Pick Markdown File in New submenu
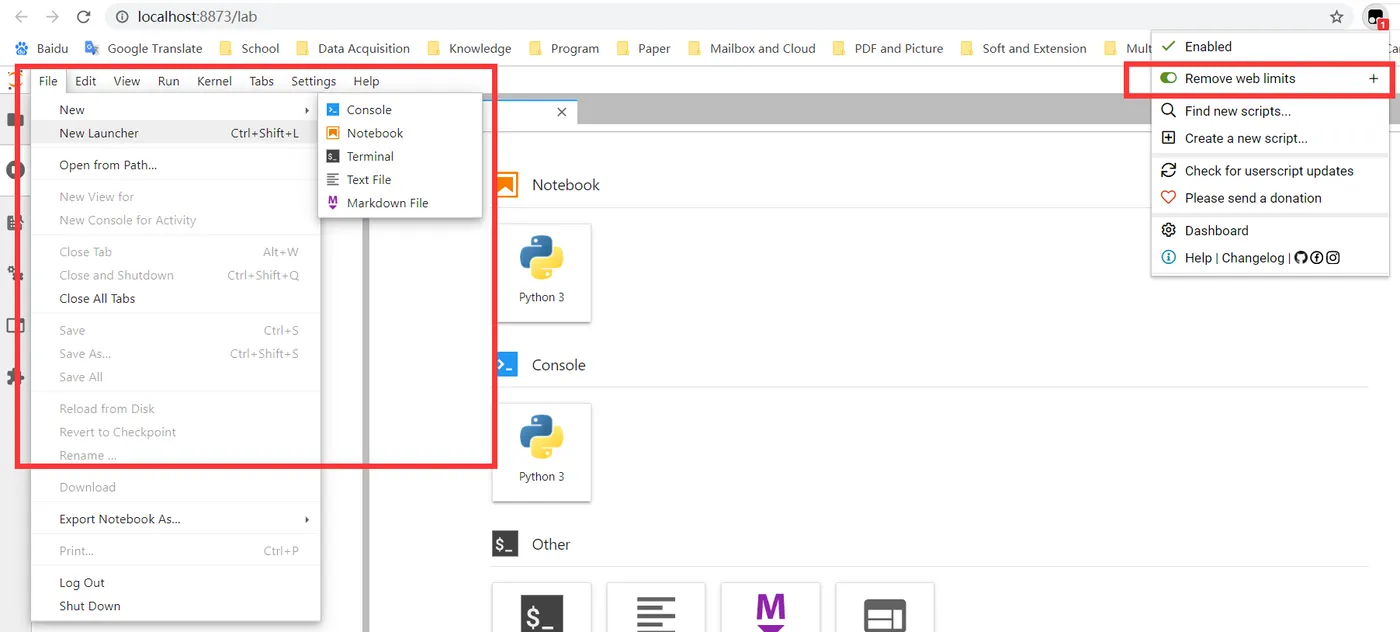The width and height of the screenshot is (1400, 632). 400,202
